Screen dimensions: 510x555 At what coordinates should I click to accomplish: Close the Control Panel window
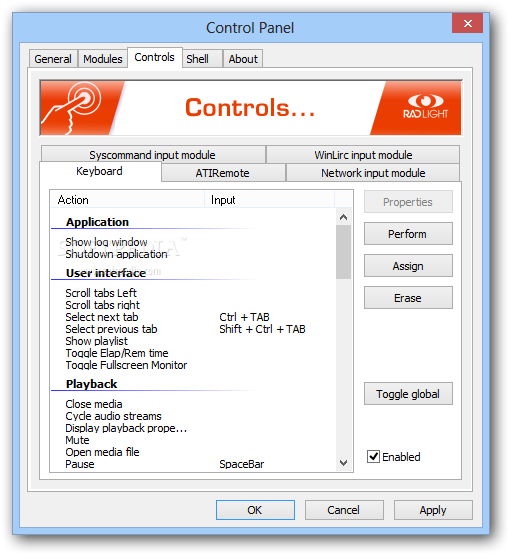click(468, 23)
